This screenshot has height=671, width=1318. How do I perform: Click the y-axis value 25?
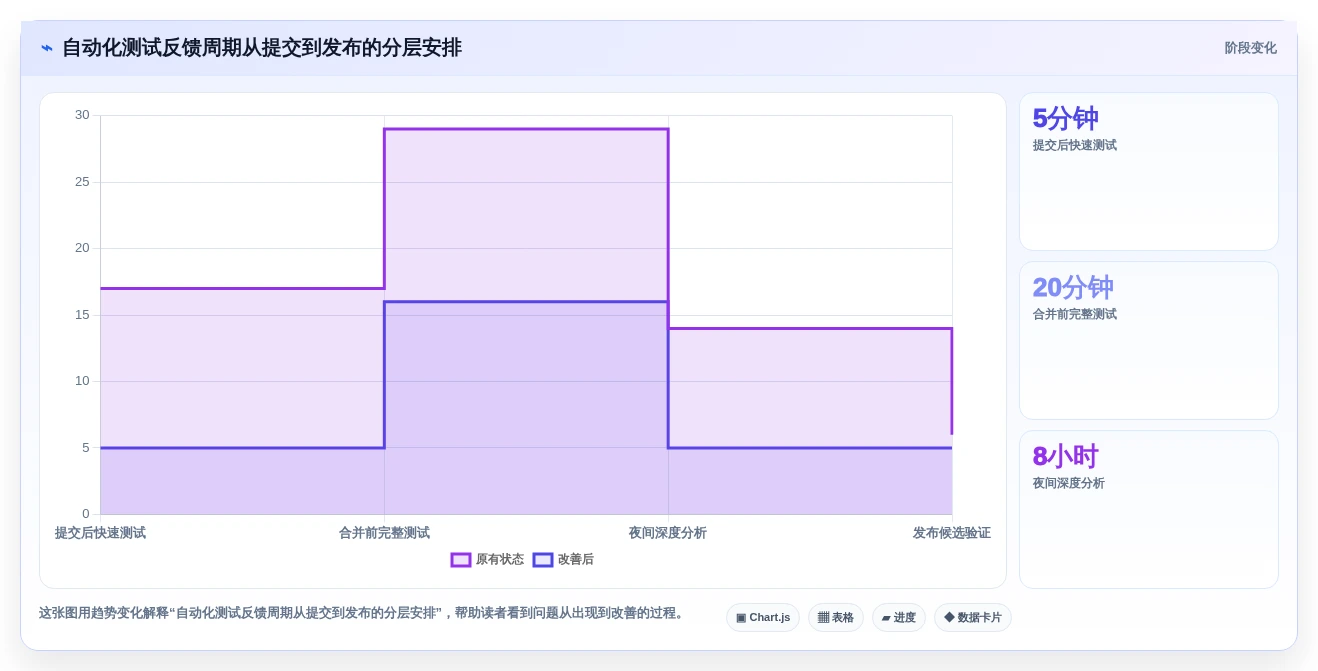[x=82, y=182]
